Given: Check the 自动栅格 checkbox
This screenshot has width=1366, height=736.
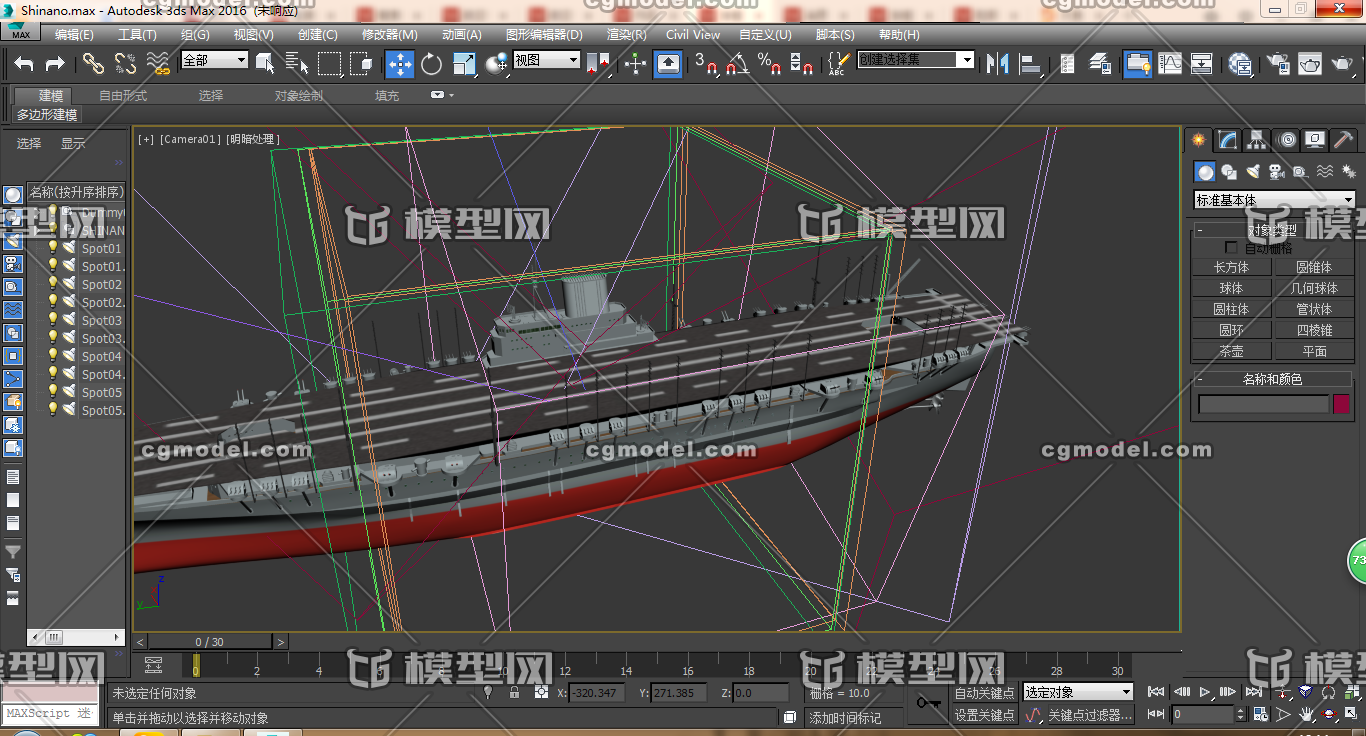Looking at the screenshot, I should coord(1231,246).
